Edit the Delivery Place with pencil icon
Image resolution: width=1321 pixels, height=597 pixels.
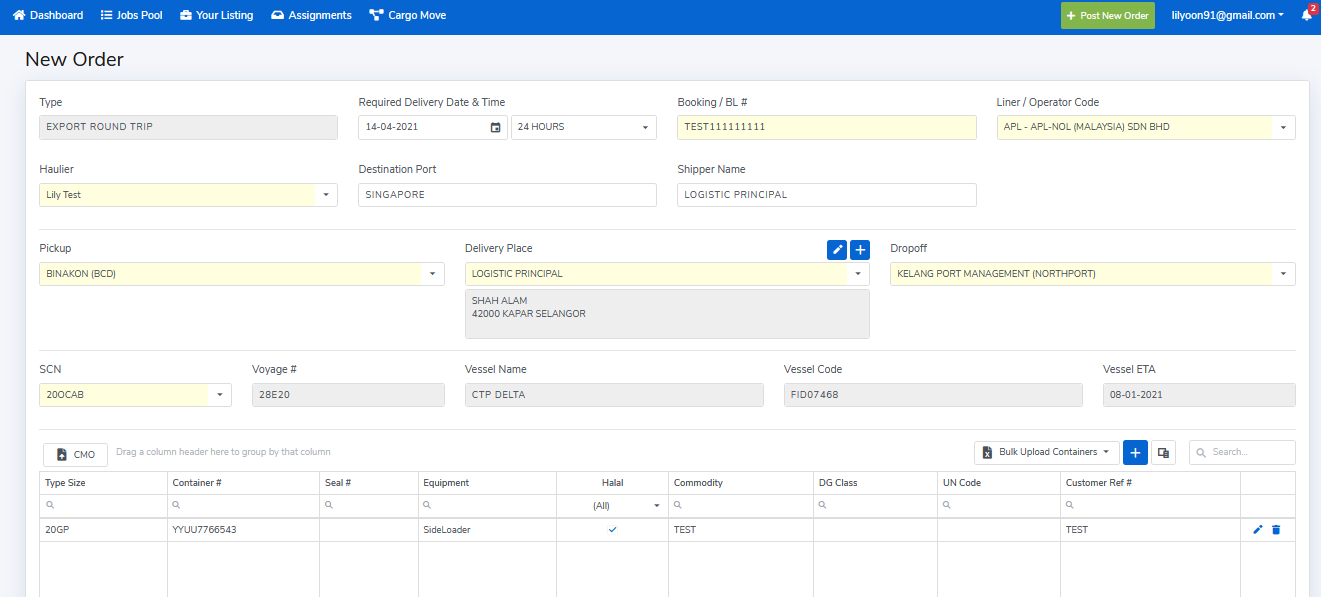point(837,250)
